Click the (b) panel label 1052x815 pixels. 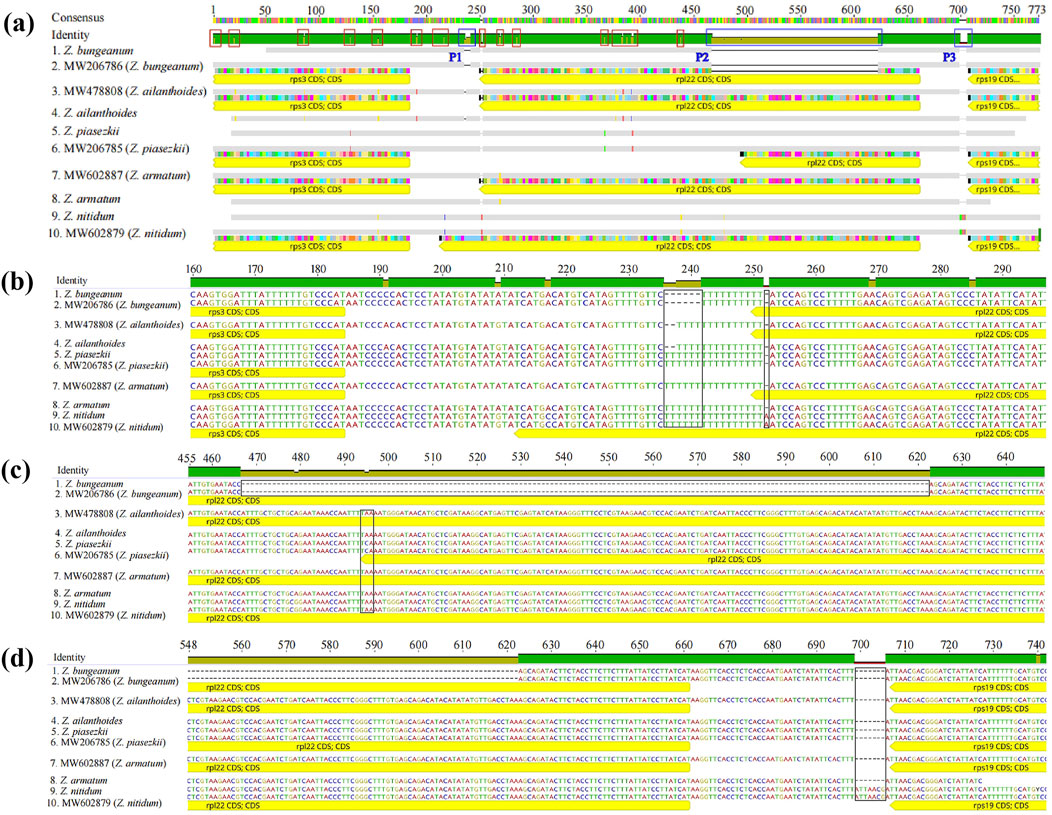coord(17,281)
